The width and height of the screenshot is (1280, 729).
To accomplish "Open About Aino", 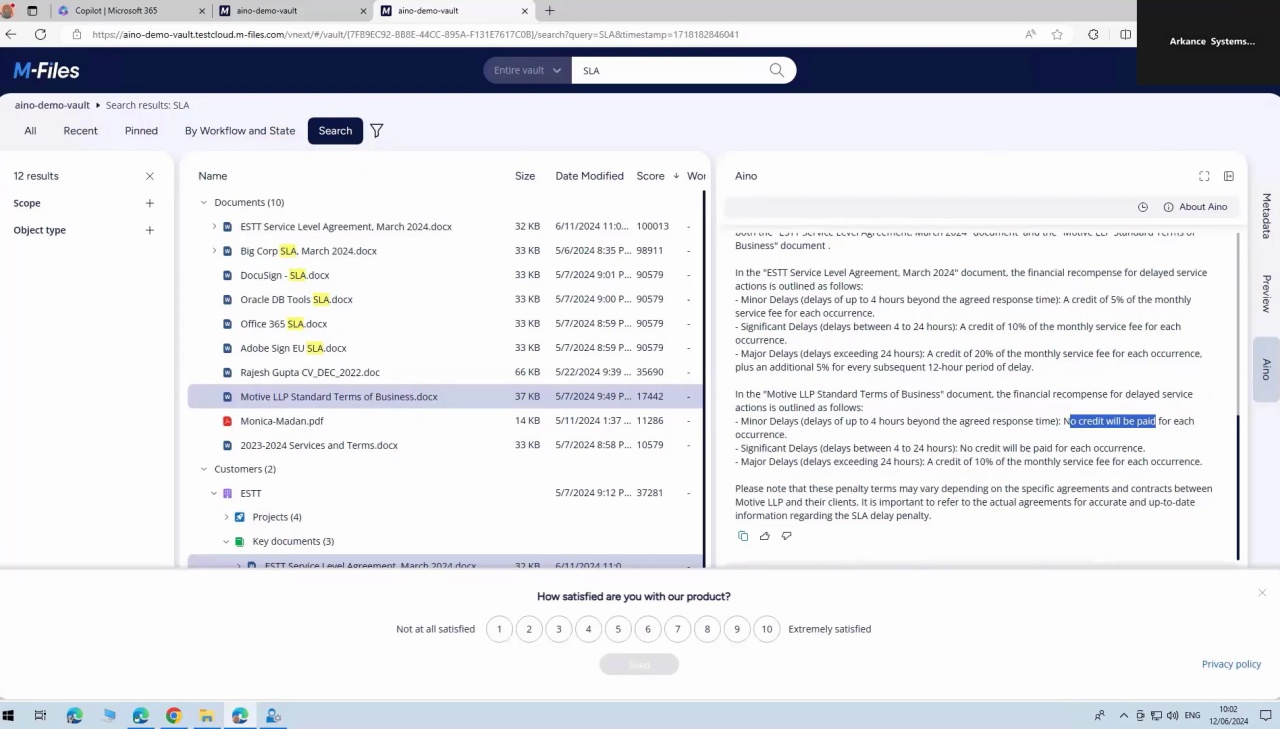I will [1195, 207].
